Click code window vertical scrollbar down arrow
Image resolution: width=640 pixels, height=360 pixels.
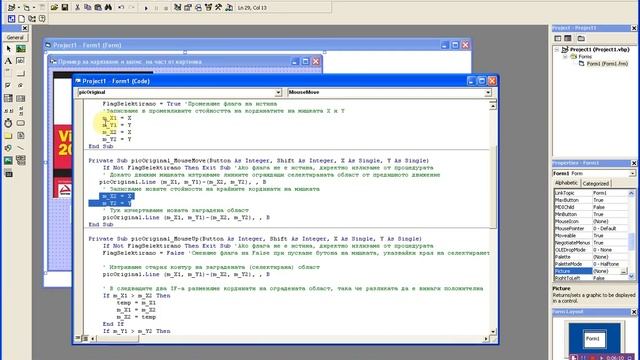point(493,331)
